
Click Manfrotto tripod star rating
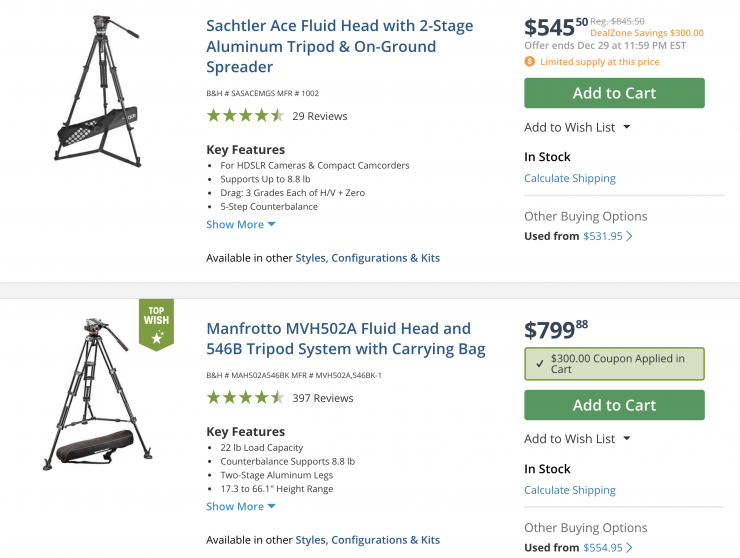[x=245, y=398]
